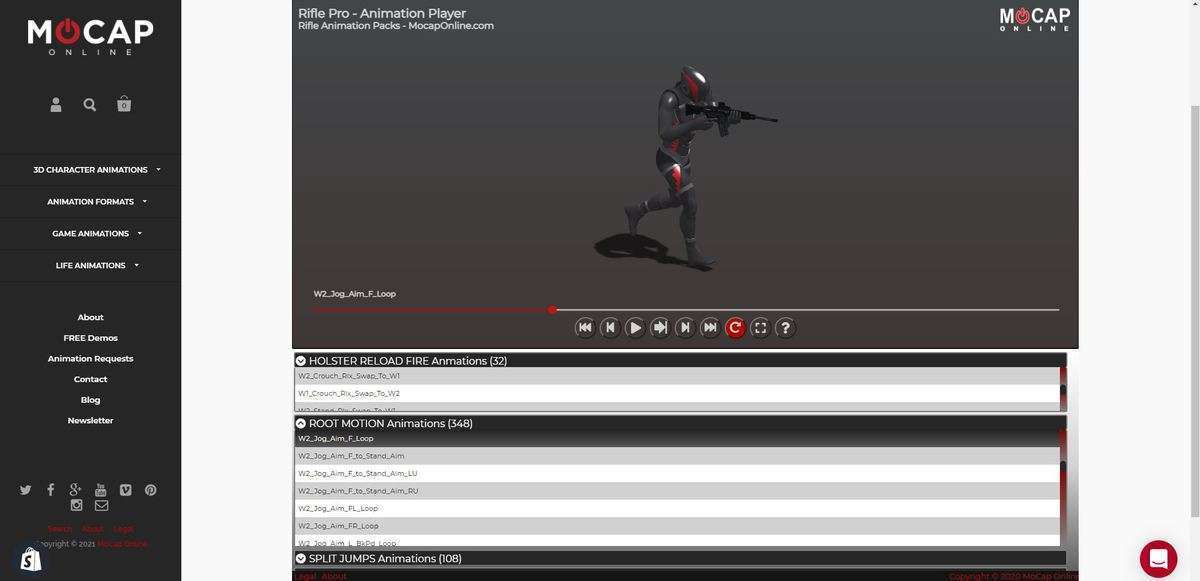Select W2_Jog_Aim_F_to_Stand_Aim animation
This screenshot has width=1200, height=581.
(x=677, y=456)
